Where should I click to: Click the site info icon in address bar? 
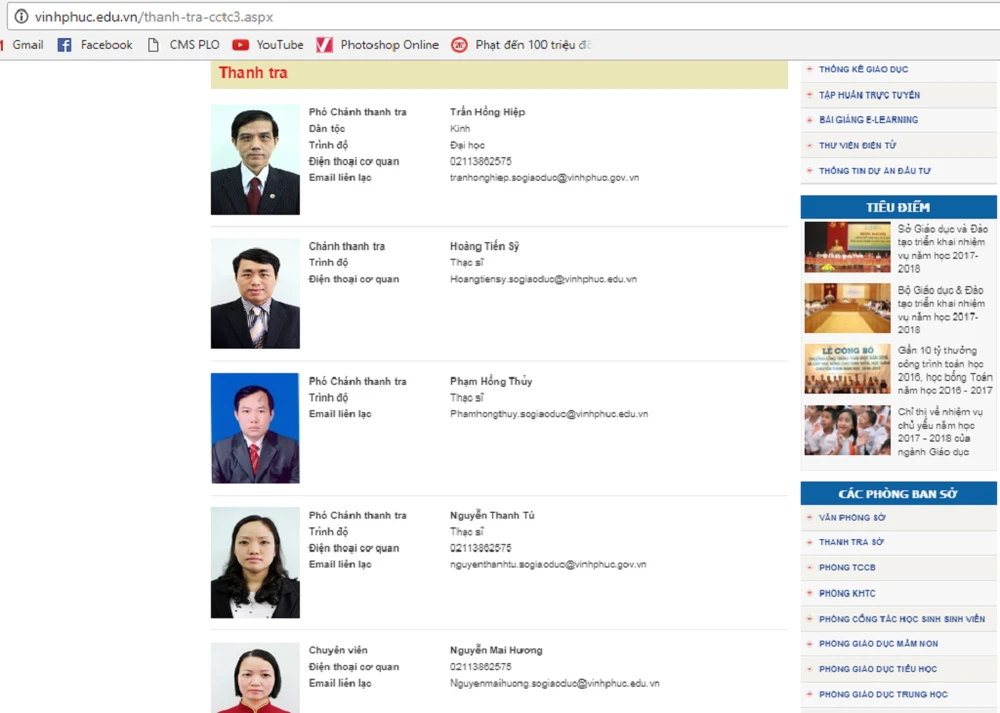[x=20, y=17]
